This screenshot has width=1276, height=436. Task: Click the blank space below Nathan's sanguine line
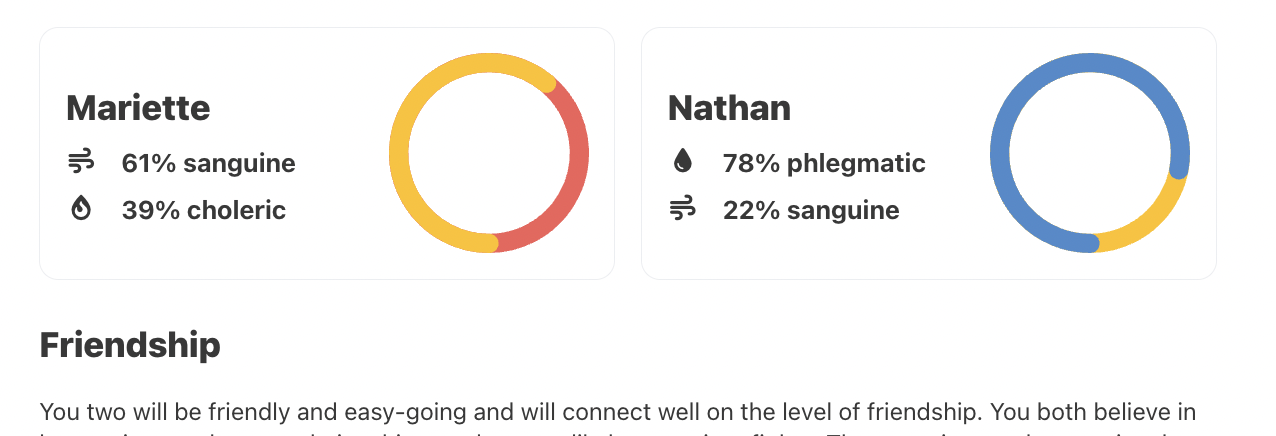tap(800, 252)
